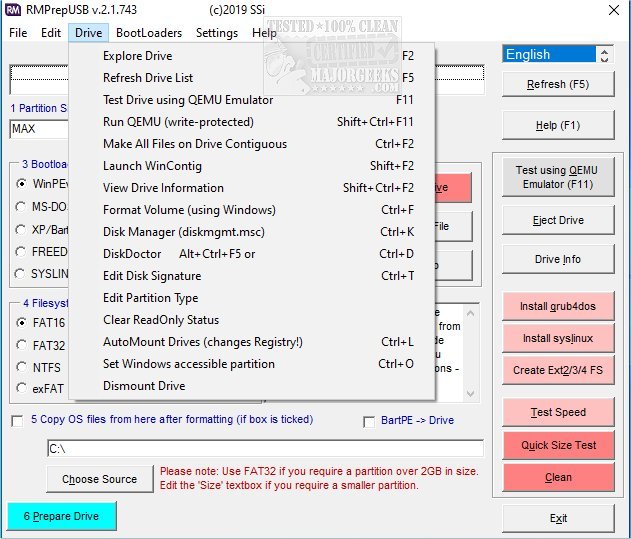Viewport: 631px width, 539px height.
Task: Step through the English language selector arrows
Action: coord(604,54)
